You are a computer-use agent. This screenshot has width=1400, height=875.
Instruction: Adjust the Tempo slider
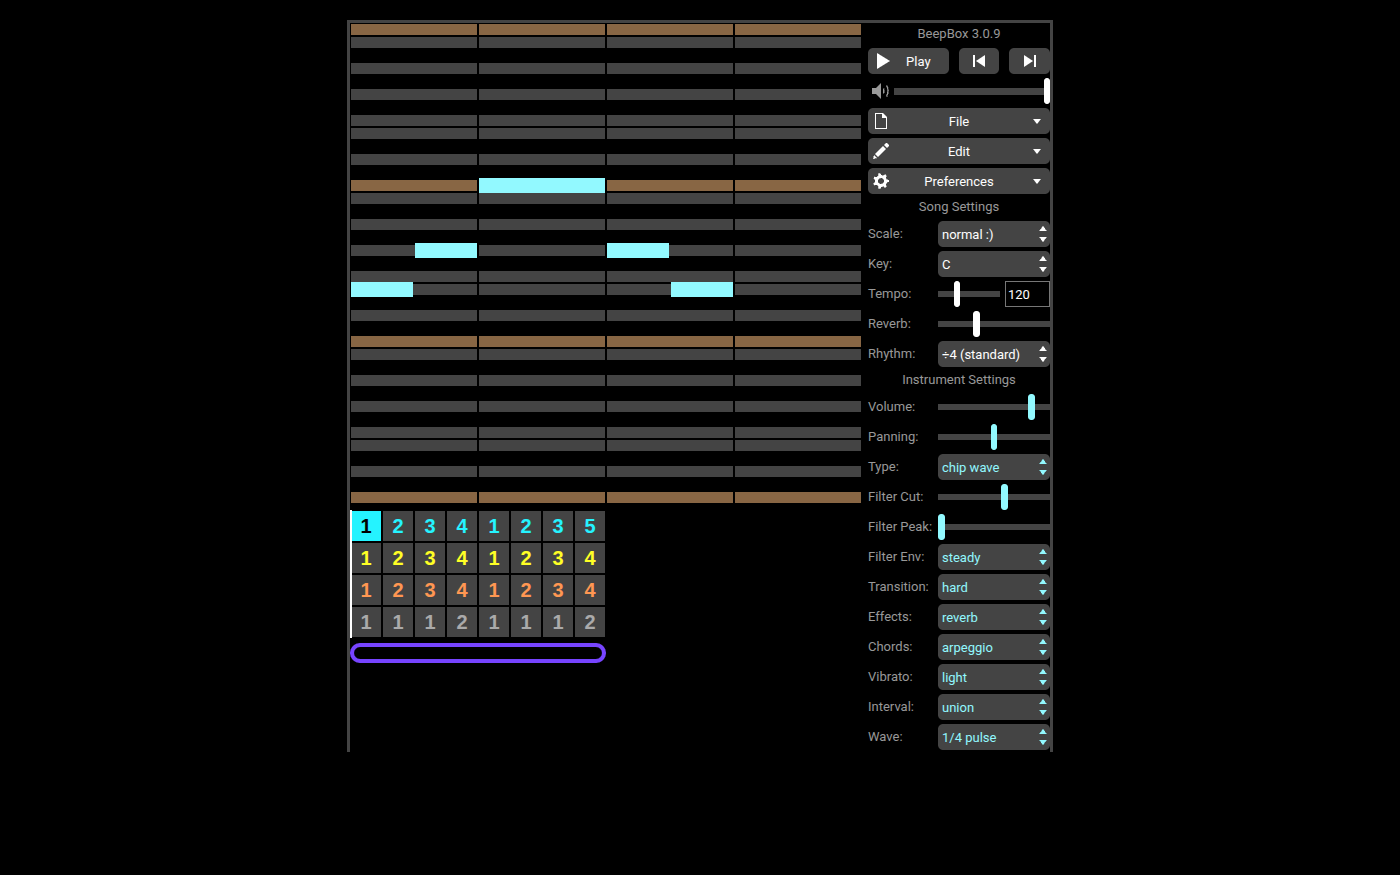point(969,294)
